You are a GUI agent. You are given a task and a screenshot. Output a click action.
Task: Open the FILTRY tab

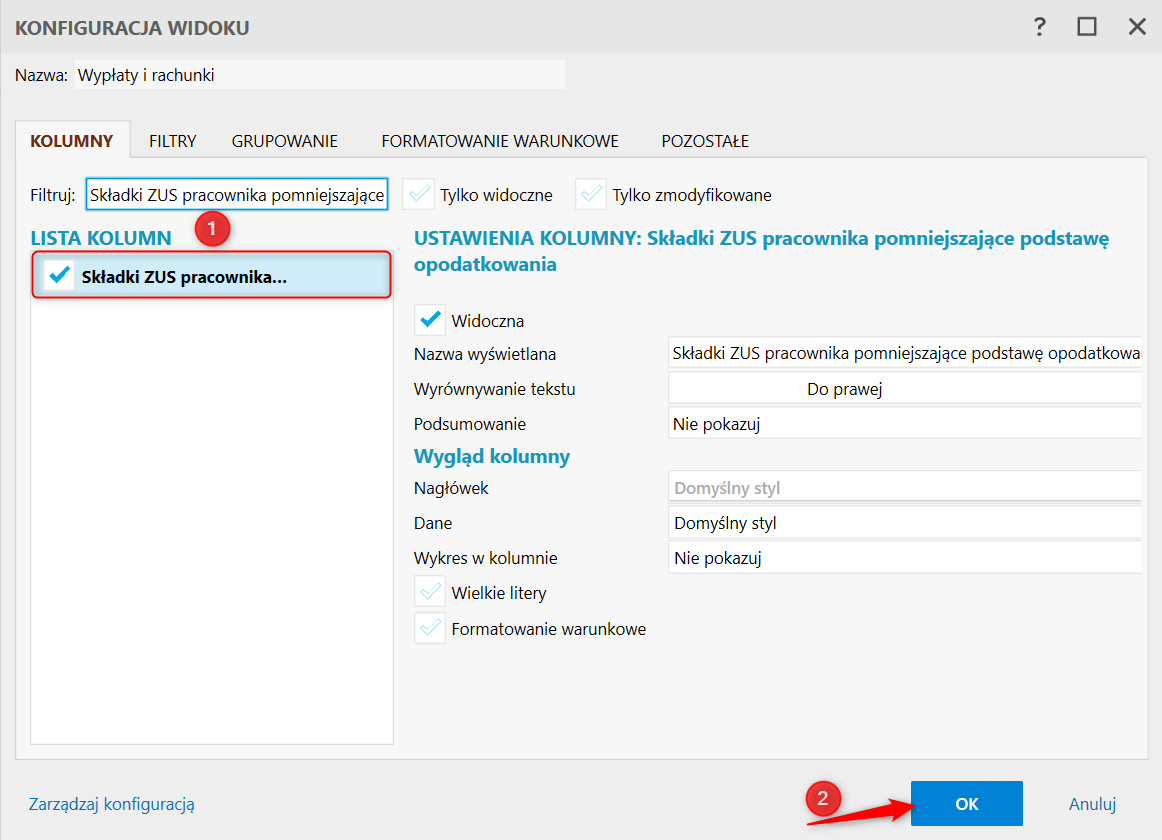click(x=173, y=141)
